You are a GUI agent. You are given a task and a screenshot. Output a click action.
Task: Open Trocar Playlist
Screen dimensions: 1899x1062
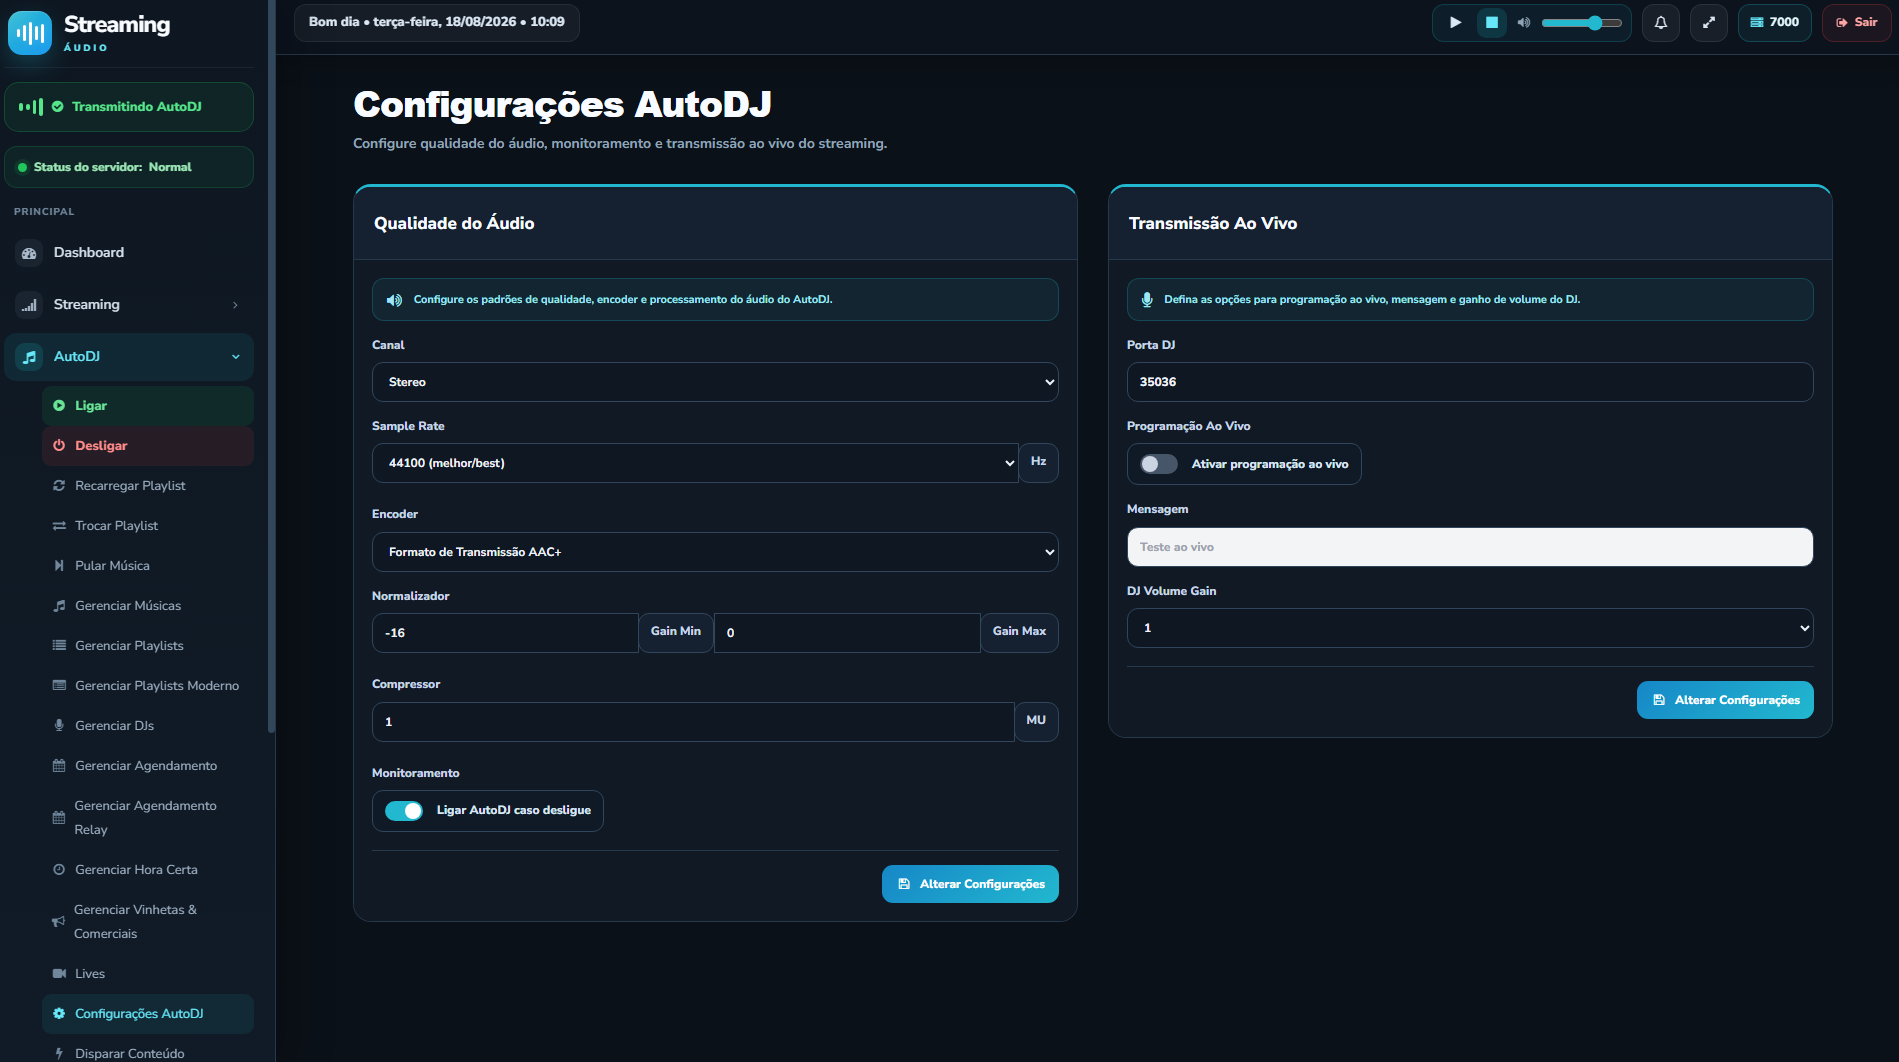148,526
